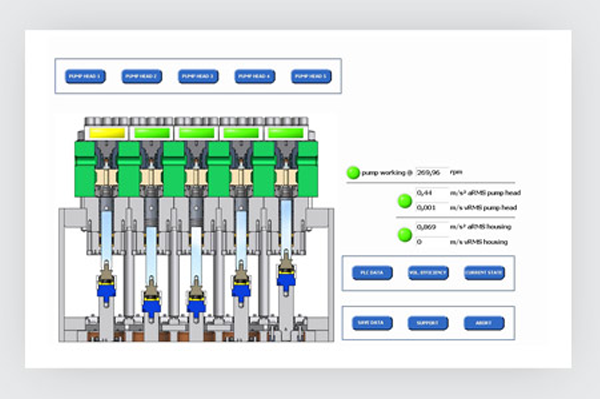This screenshot has height=400, width=600.
Task: Select the PUMP HEAD 1 button
Action: 85,76
